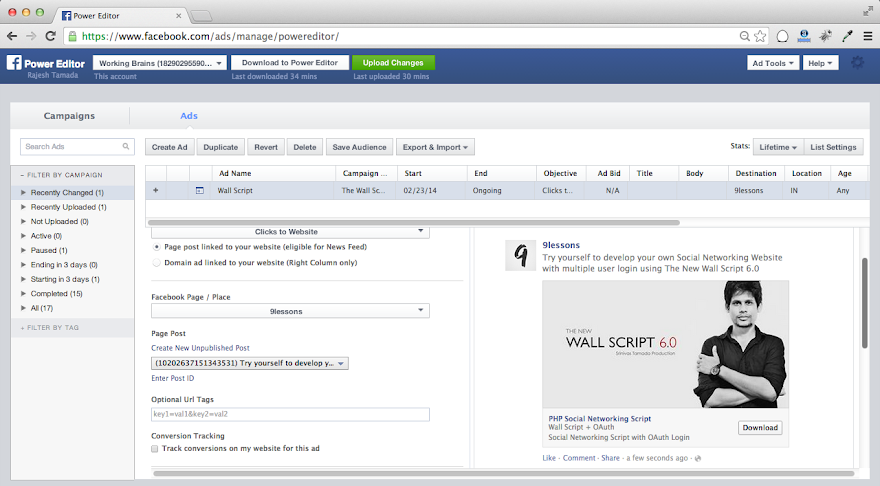Image resolution: width=880 pixels, height=486 pixels.
Task: Reload the Power Editor page
Action: point(51,36)
